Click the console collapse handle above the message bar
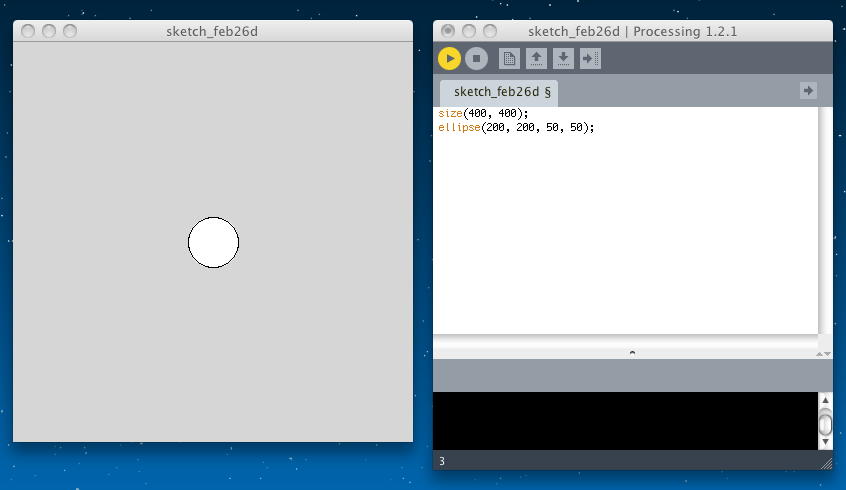The width and height of the screenshot is (846, 490). click(x=632, y=352)
